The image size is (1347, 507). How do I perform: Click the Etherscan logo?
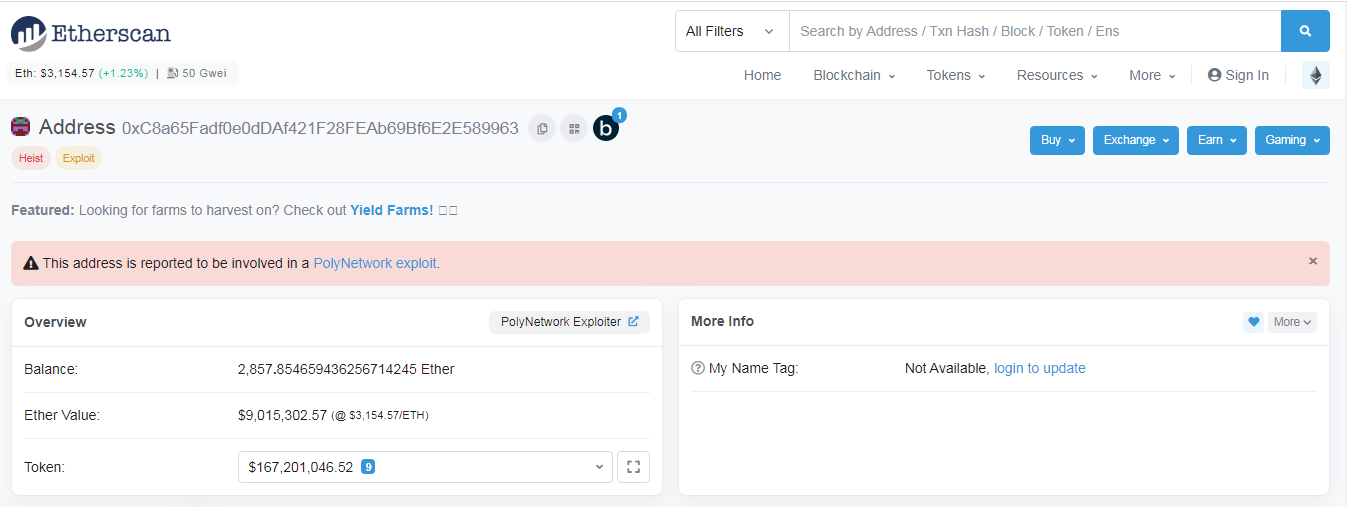pyautogui.click(x=91, y=33)
